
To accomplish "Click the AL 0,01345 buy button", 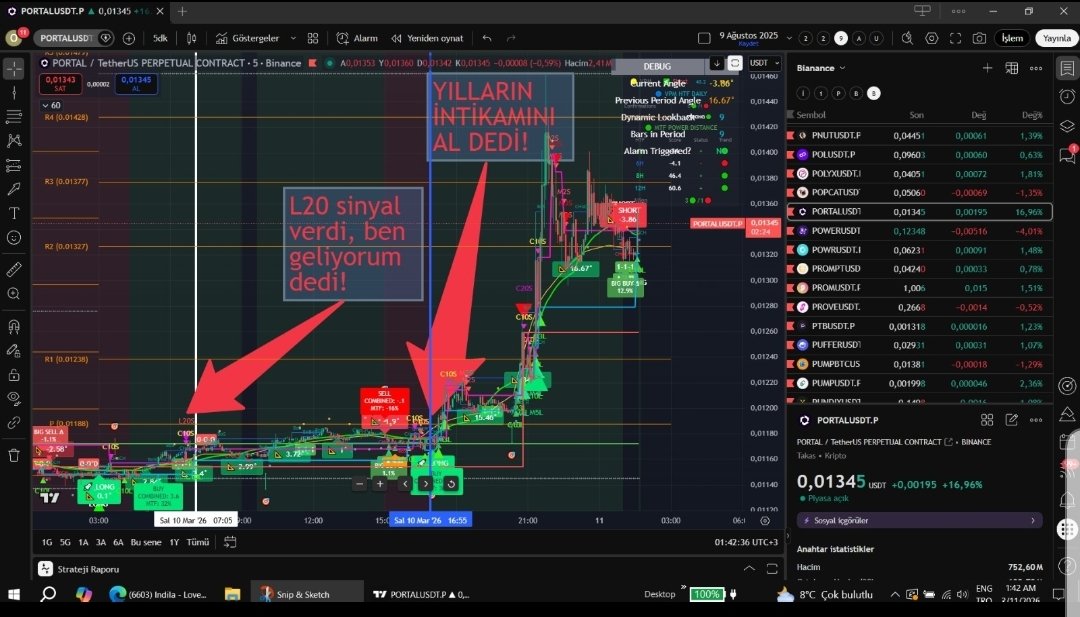I will pos(136,84).
